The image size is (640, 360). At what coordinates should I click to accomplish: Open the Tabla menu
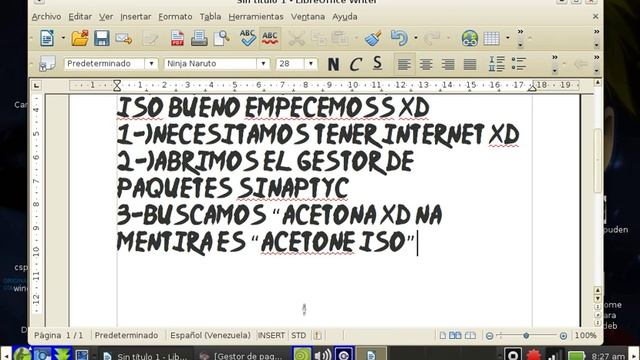[x=210, y=17]
